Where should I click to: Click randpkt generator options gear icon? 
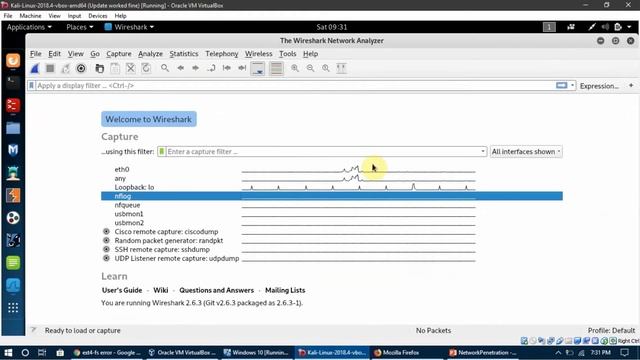tap(107, 240)
